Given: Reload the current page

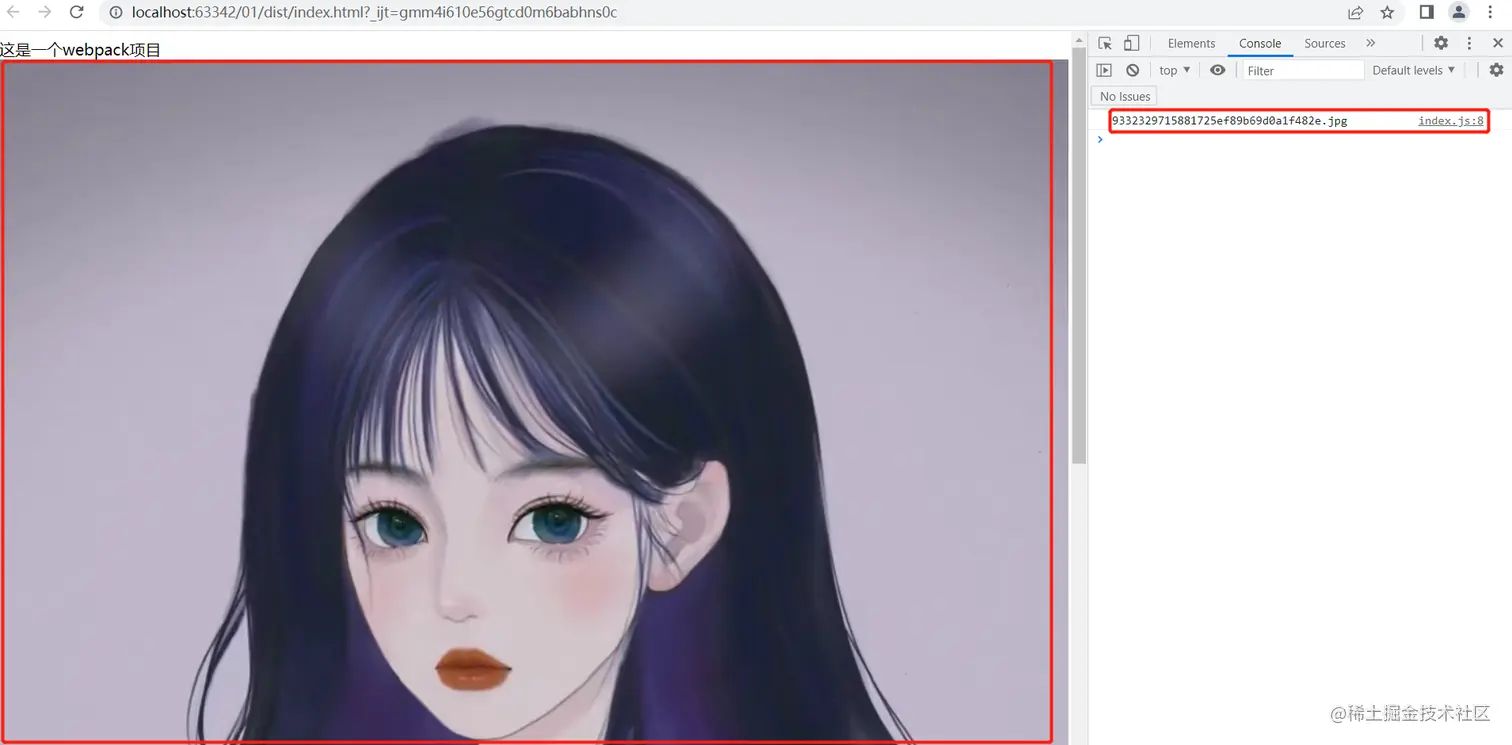Looking at the screenshot, I should [x=77, y=13].
